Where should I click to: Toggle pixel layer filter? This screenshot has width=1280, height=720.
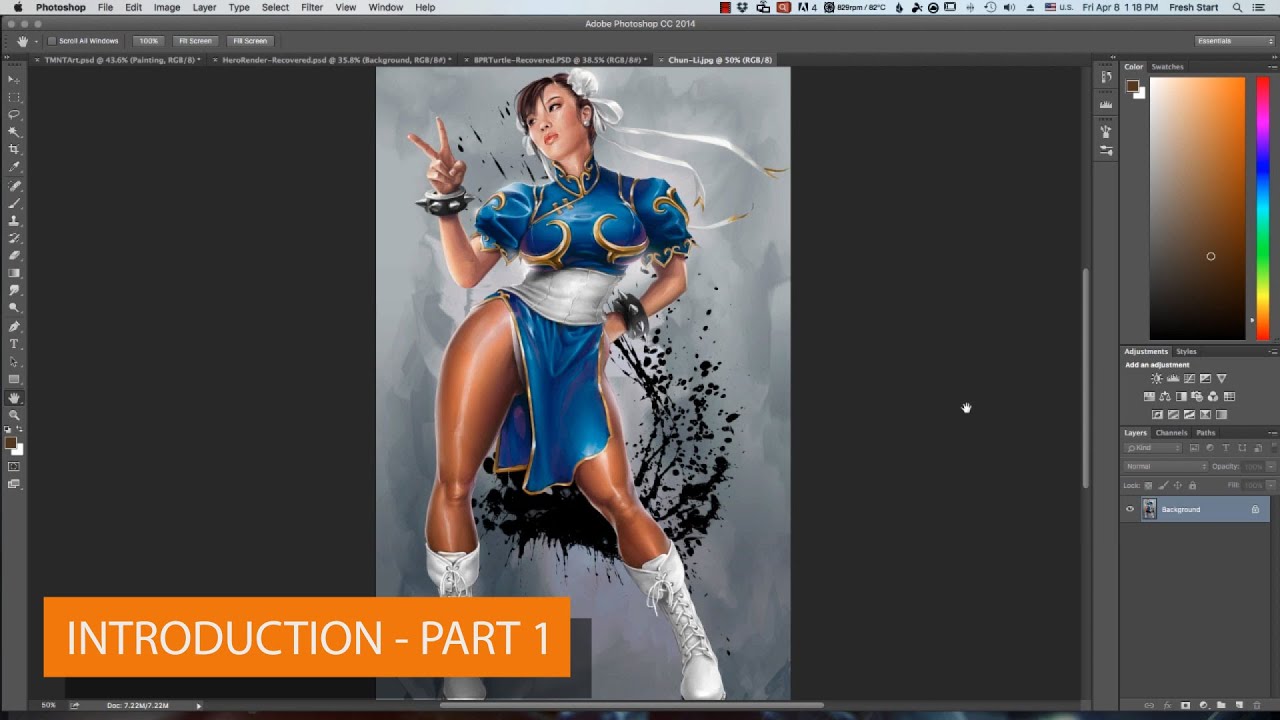click(x=1194, y=448)
